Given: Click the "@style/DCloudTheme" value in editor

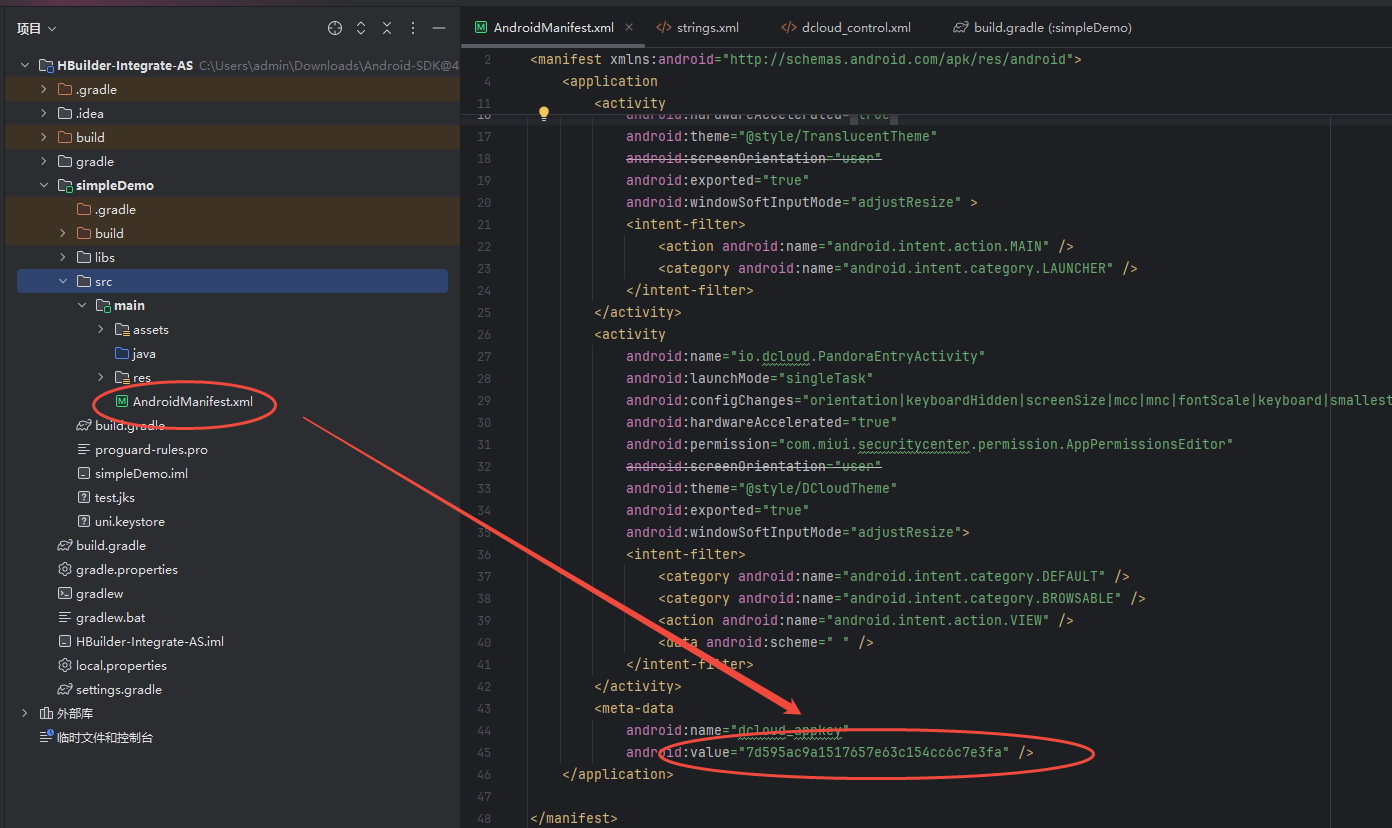Looking at the screenshot, I should point(818,488).
